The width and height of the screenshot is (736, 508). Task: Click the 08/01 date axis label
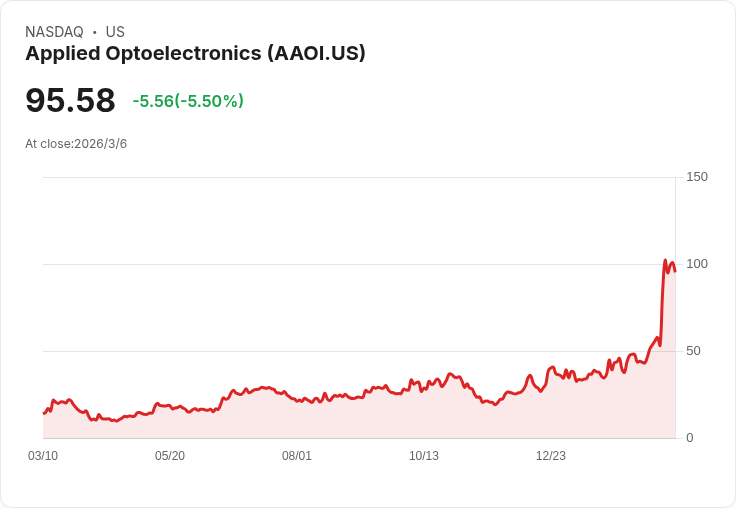(x=297, y=456)
